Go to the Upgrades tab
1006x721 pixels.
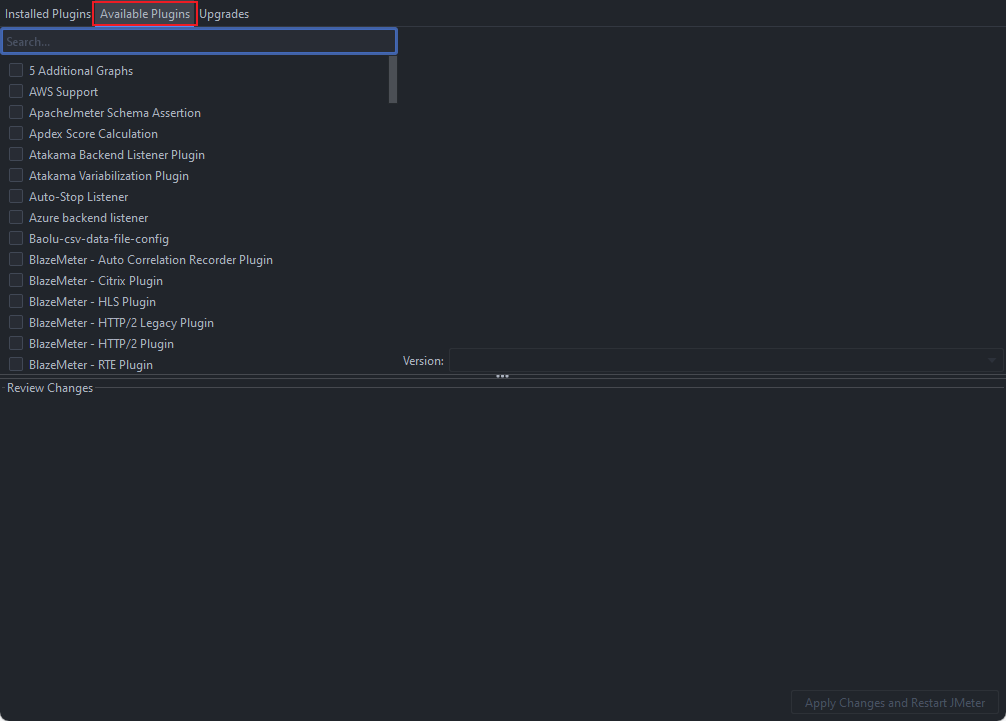[224, 13]
